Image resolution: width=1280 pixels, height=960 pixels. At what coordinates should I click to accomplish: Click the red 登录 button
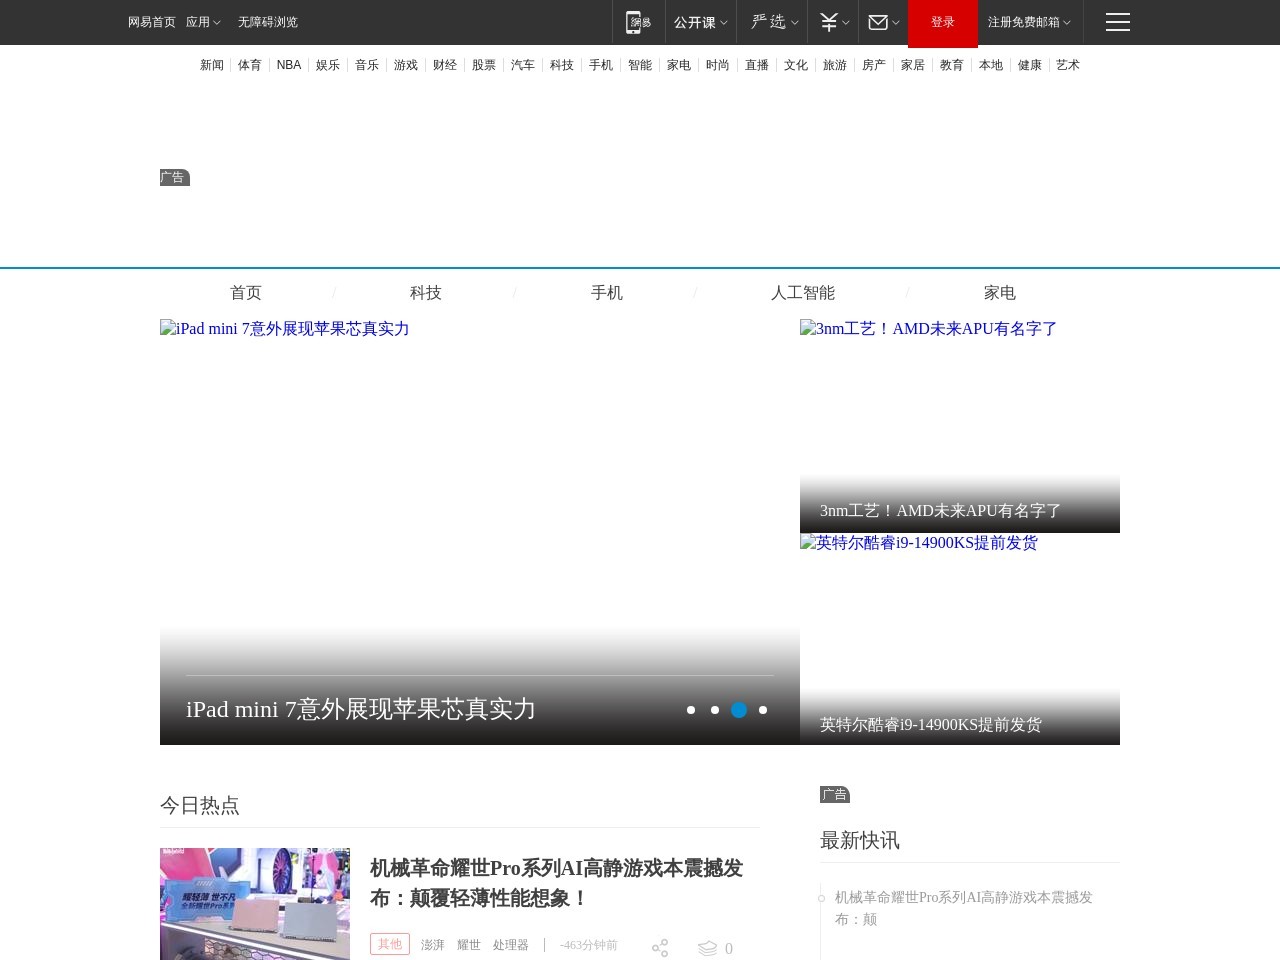click(942, 22)
